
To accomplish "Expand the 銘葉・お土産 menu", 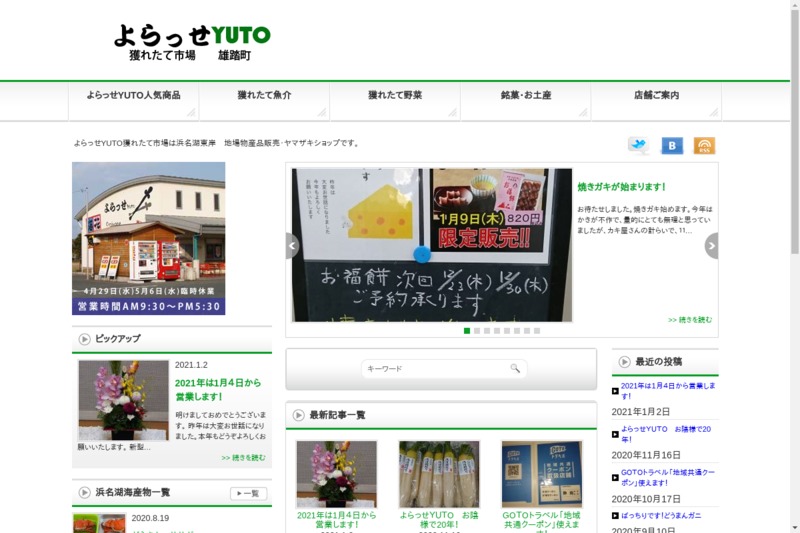I will click(526, 96).
